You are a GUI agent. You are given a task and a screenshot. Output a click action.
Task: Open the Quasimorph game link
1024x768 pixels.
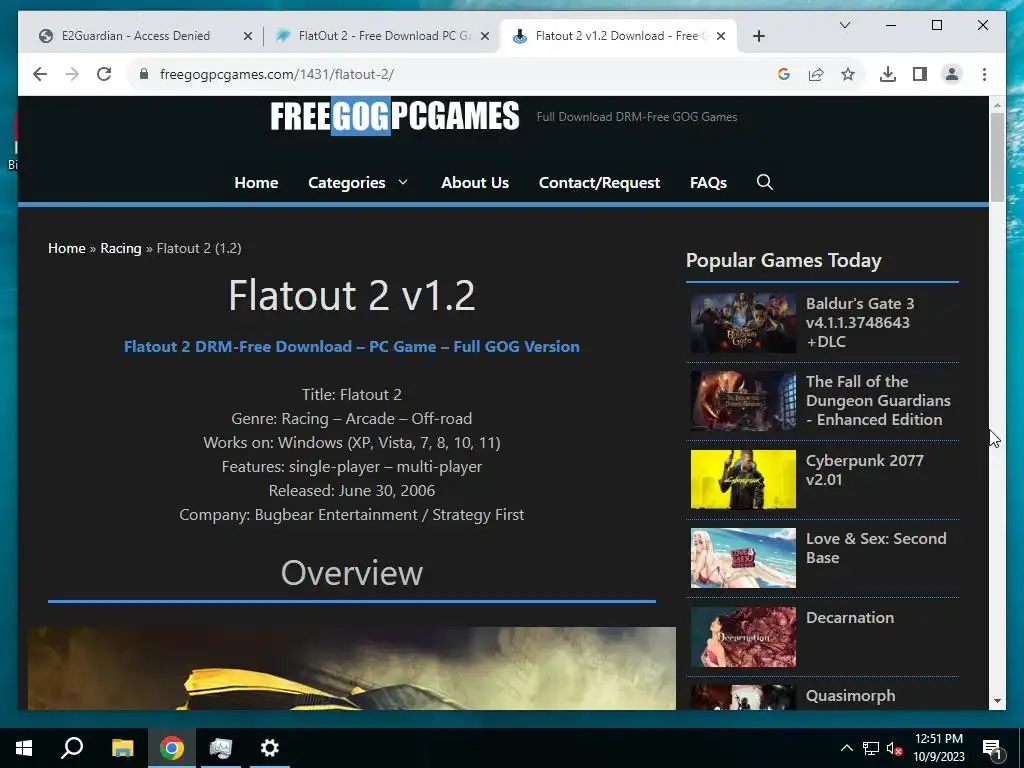(x=850, y=696)
